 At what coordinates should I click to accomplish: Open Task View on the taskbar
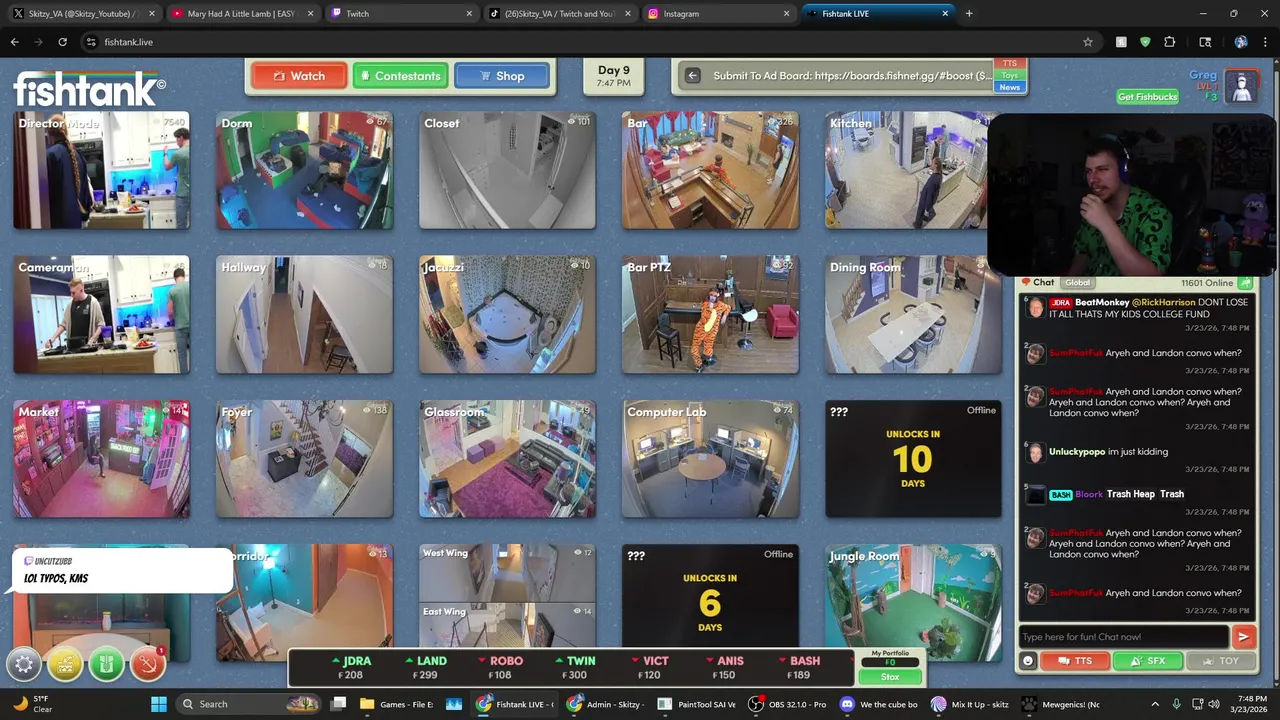339,704
